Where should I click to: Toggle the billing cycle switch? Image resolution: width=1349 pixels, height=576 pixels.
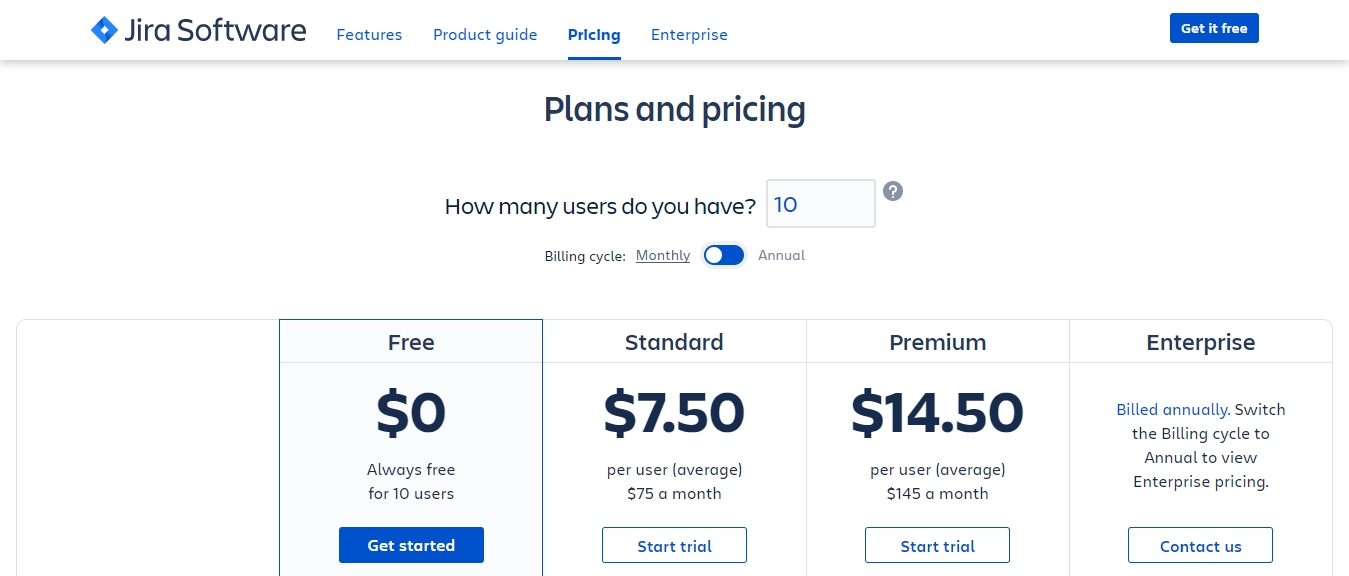pos(724,255)
